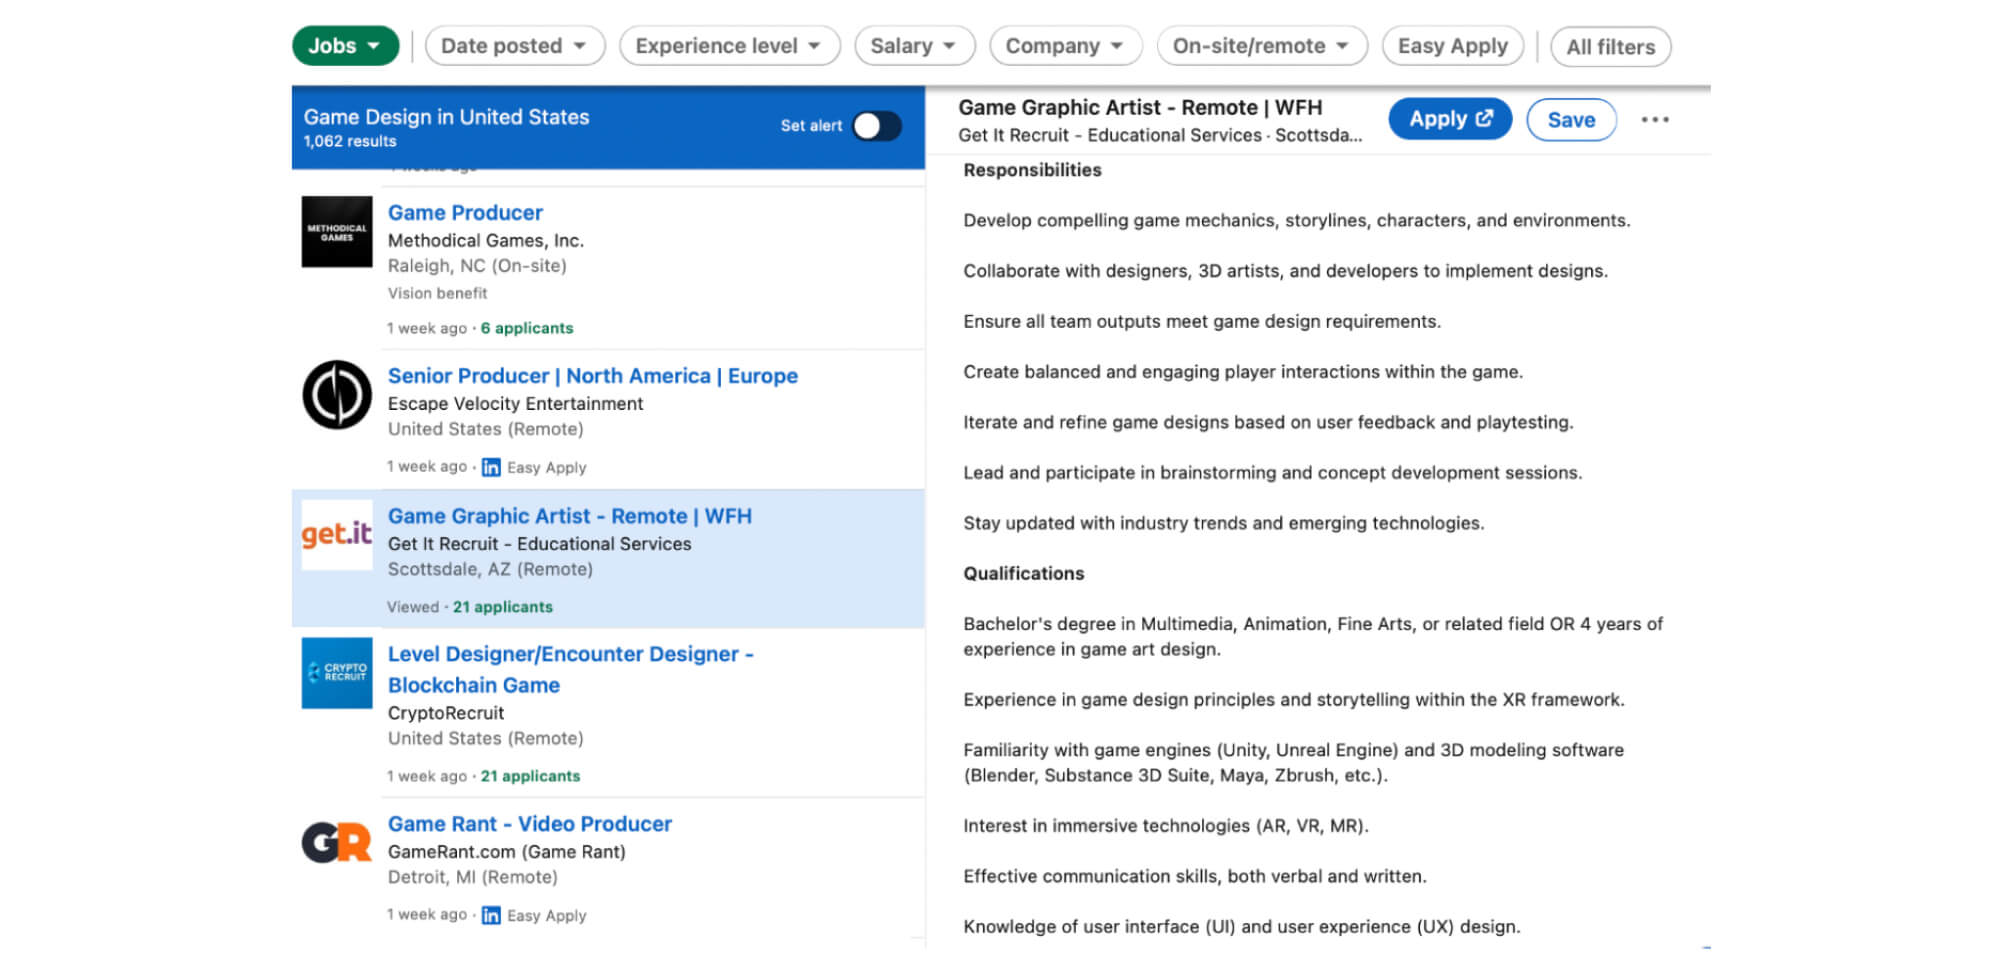The height and width of the screenshot is (965, 2000).
Task: Click LinkedIn icon beside Senior Producer Easy Apply
Action: point(491,468)
